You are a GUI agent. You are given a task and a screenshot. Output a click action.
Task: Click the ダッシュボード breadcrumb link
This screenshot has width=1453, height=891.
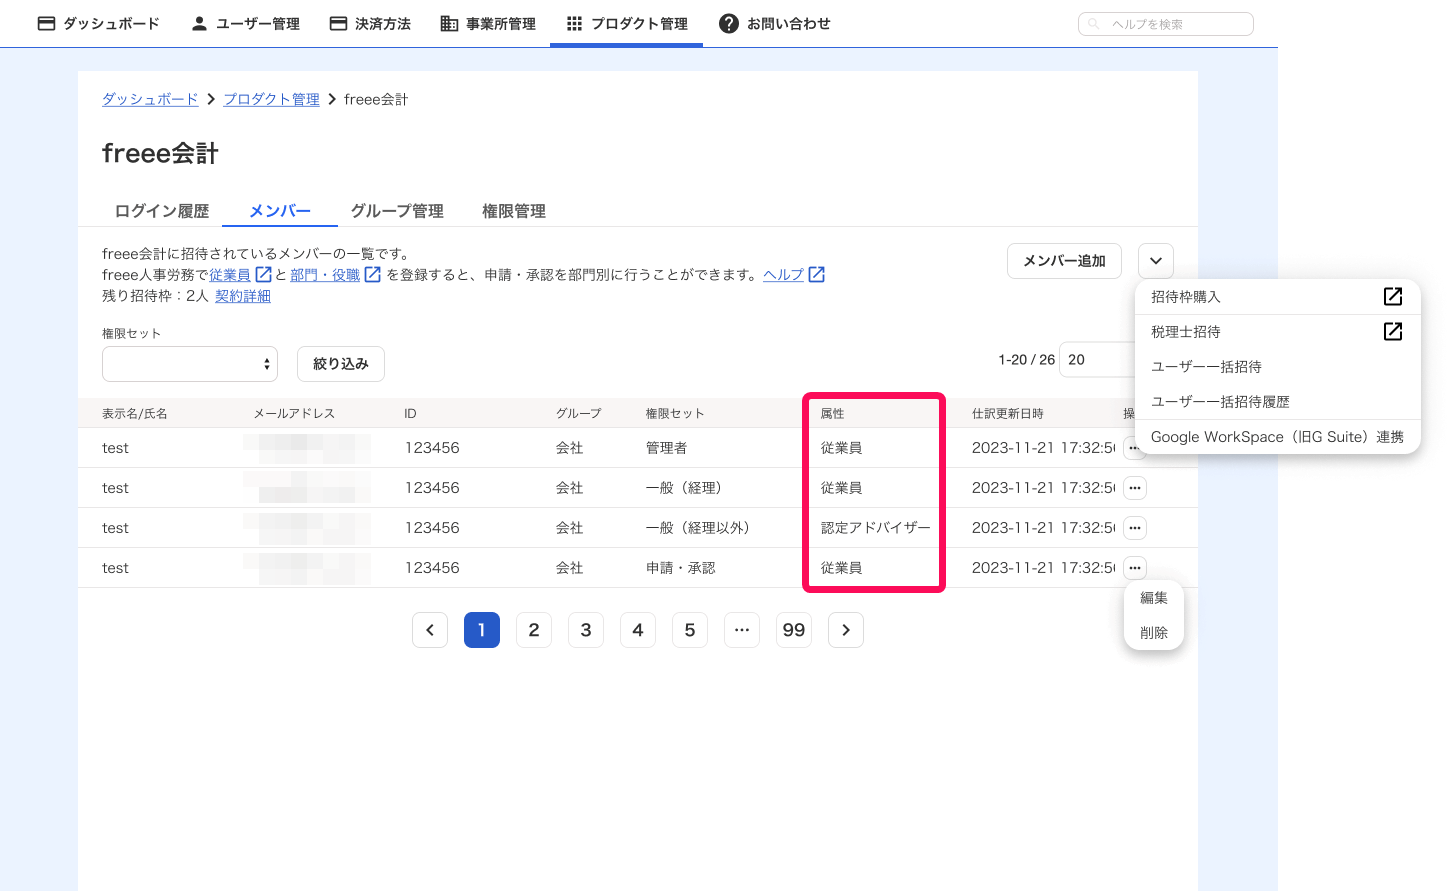150,99
